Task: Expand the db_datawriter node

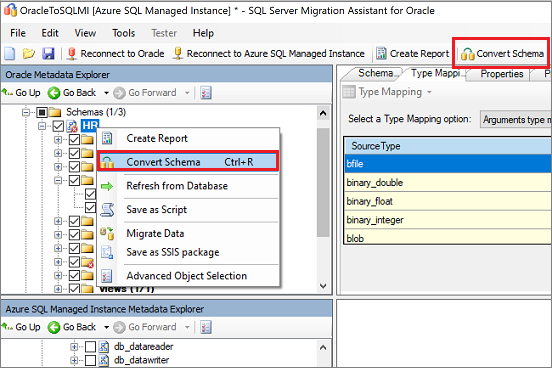Action: (x=74, y=360)
